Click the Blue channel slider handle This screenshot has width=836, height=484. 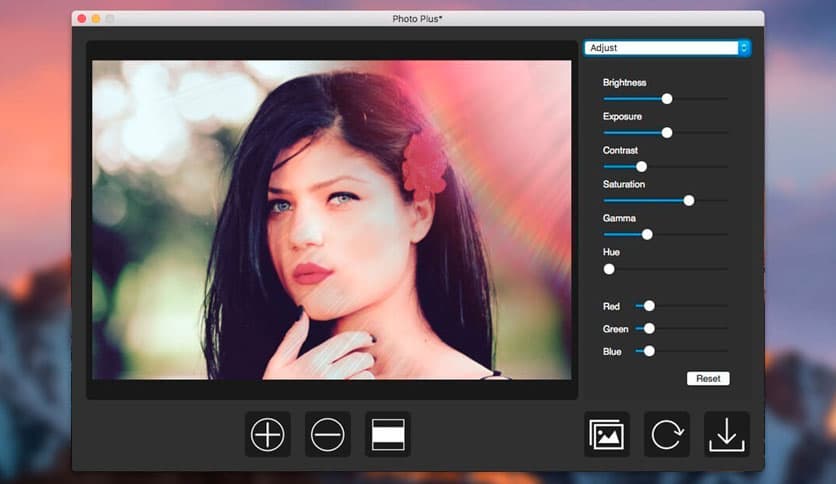click(x=649, y=351)
